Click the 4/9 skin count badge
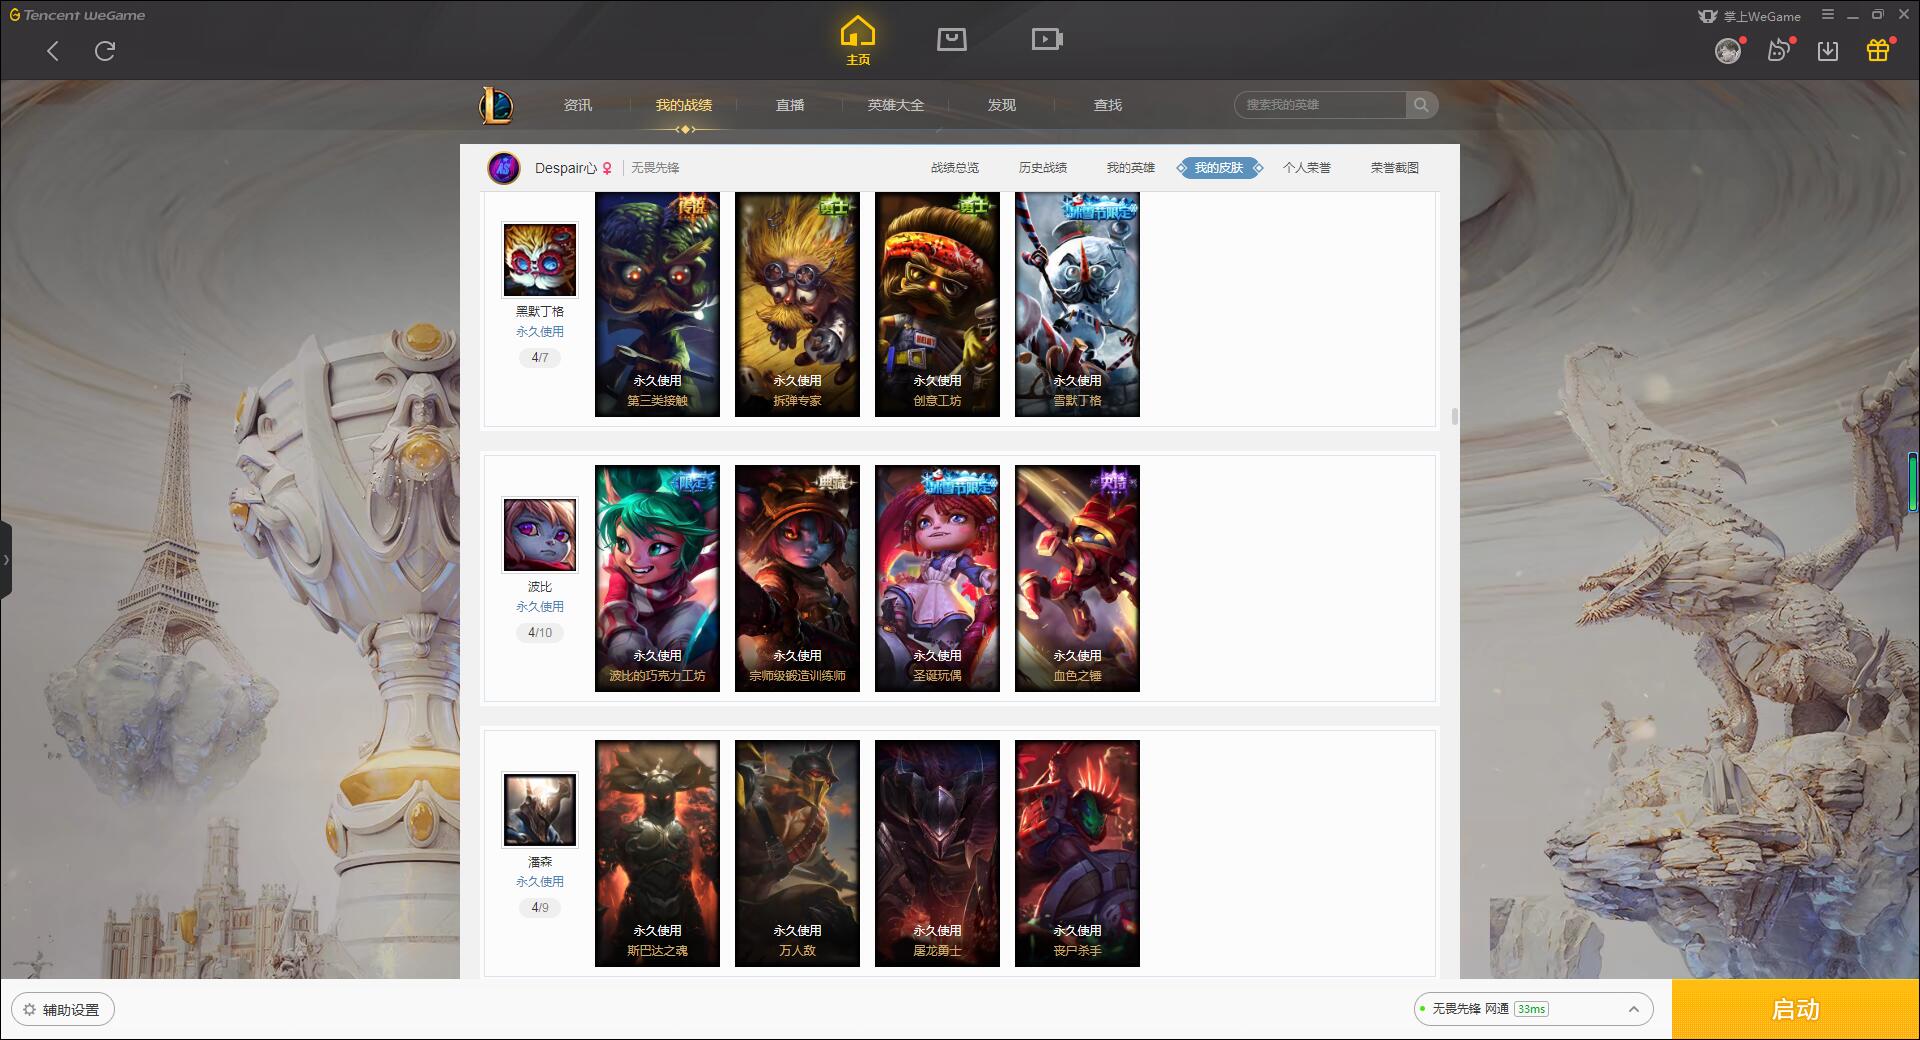This screenshot has height=1040, width=1920. pos(540,907)
